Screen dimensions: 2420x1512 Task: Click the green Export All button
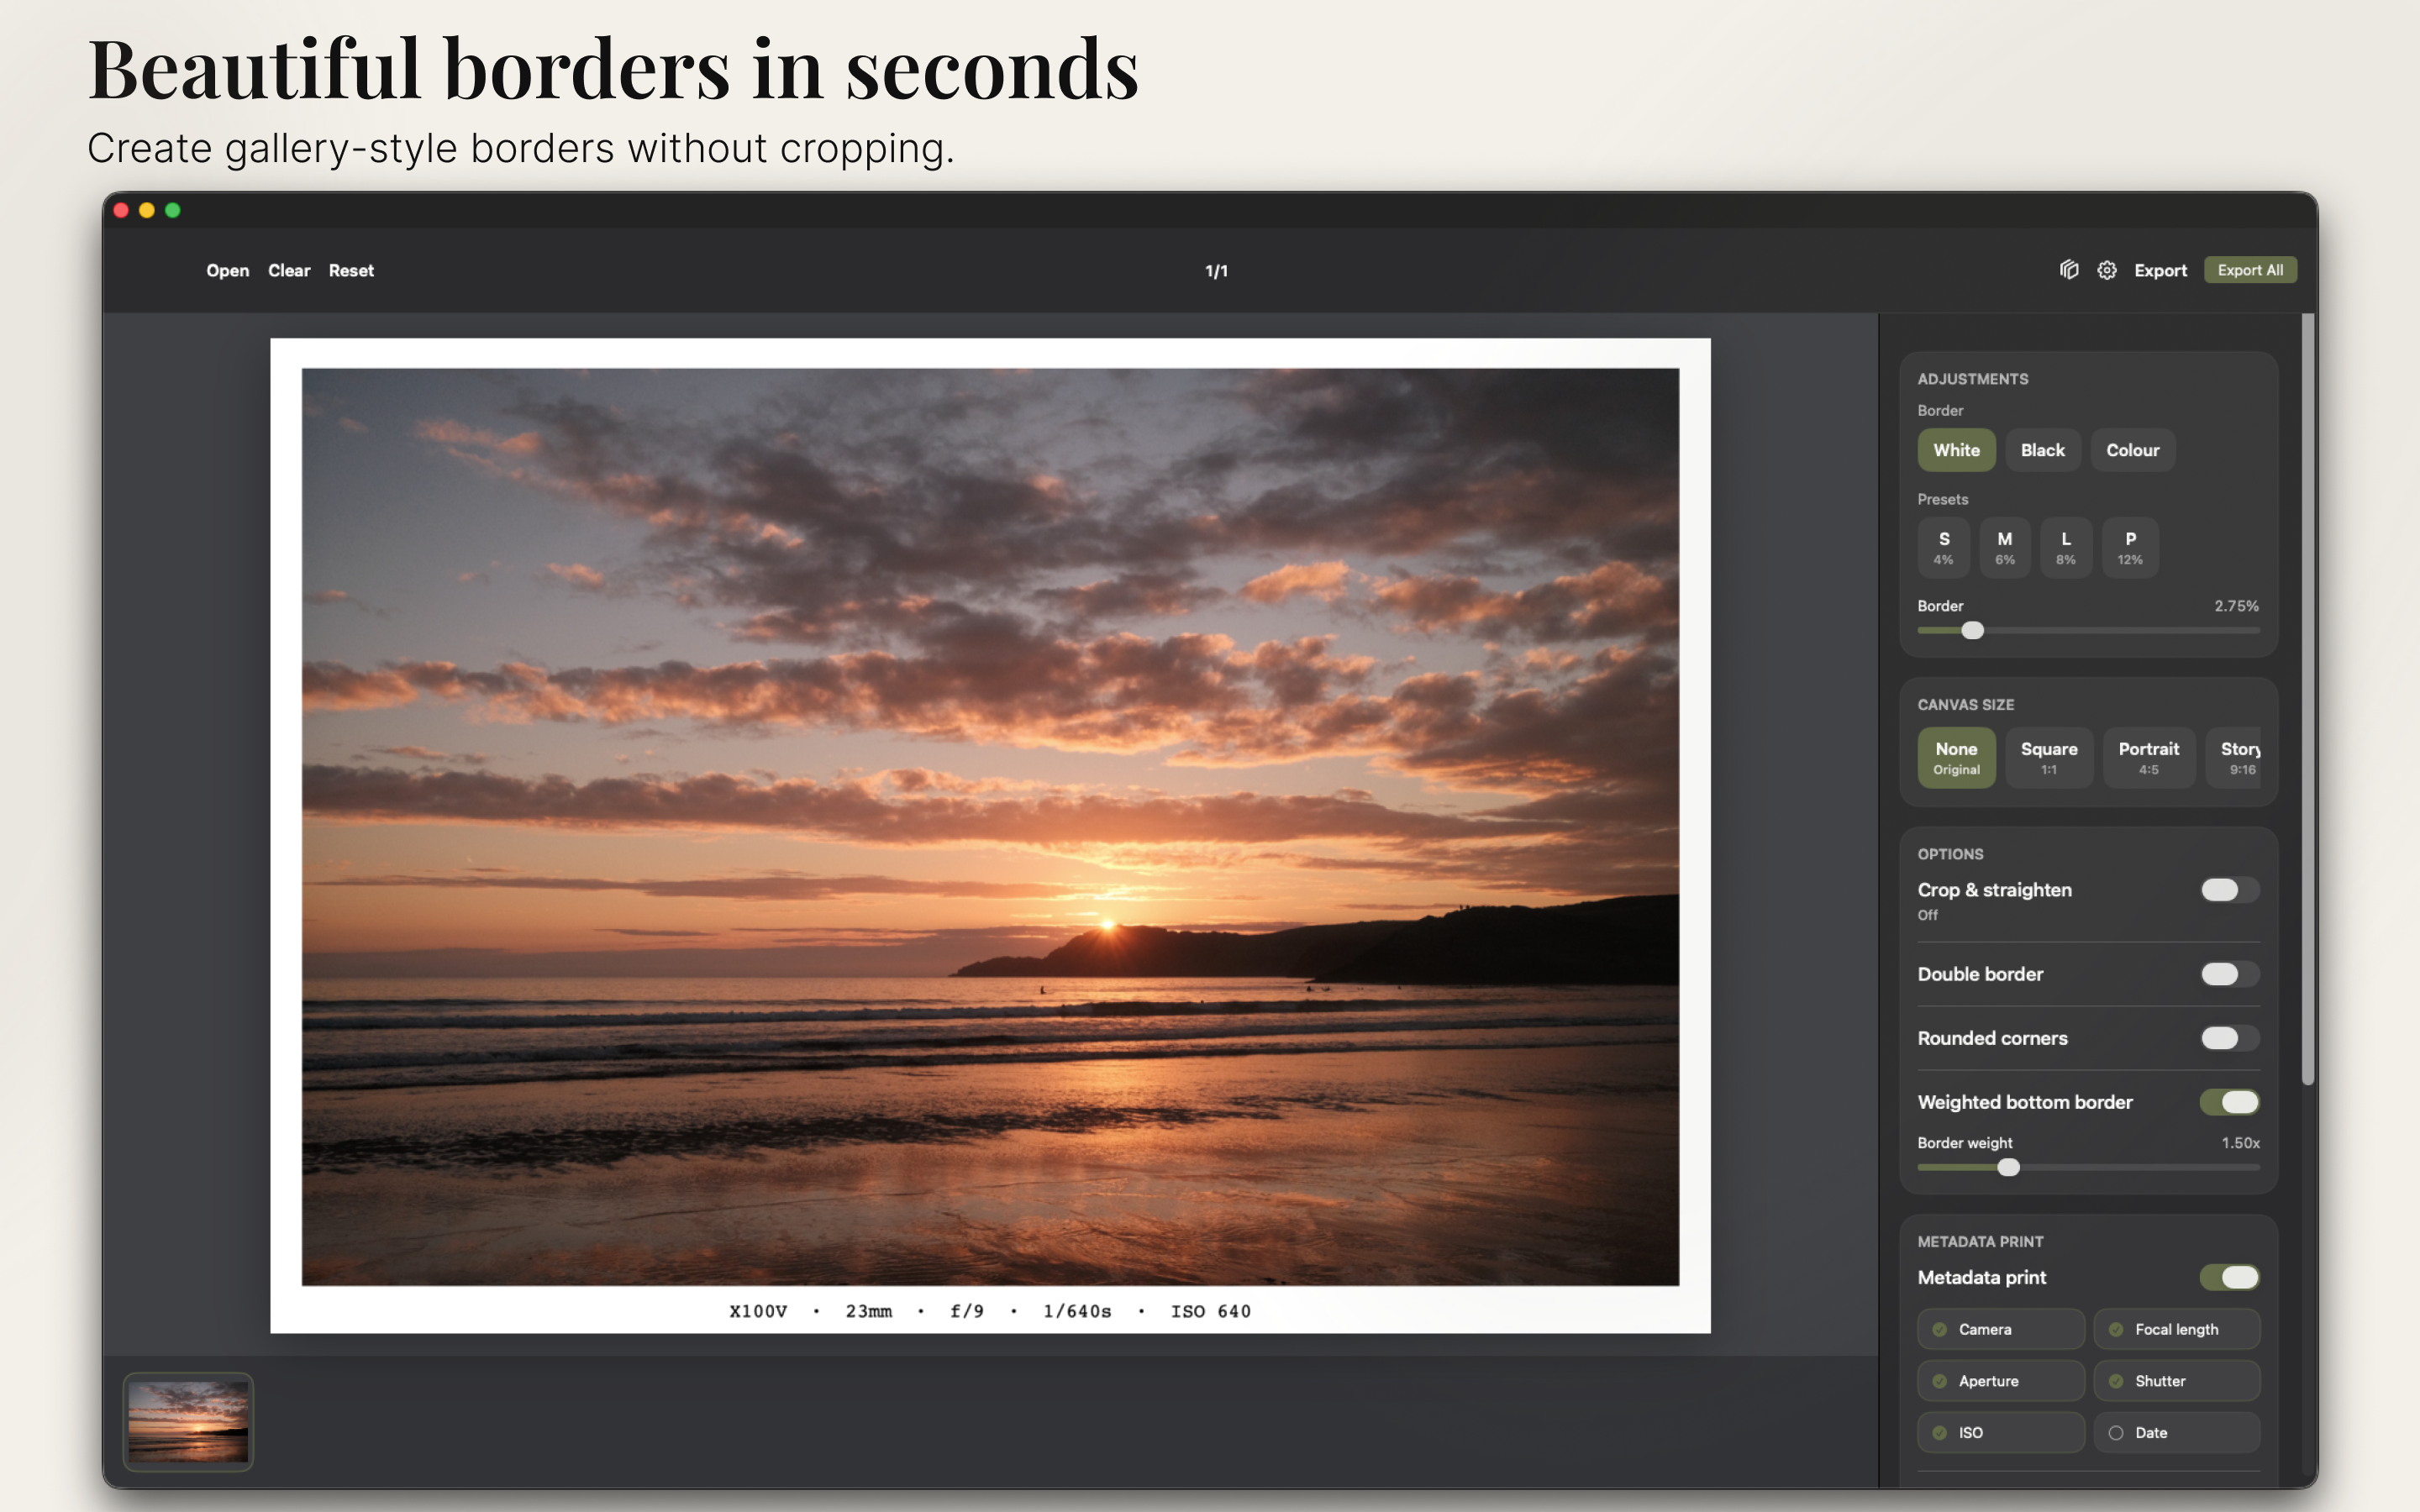(2250, 270)
